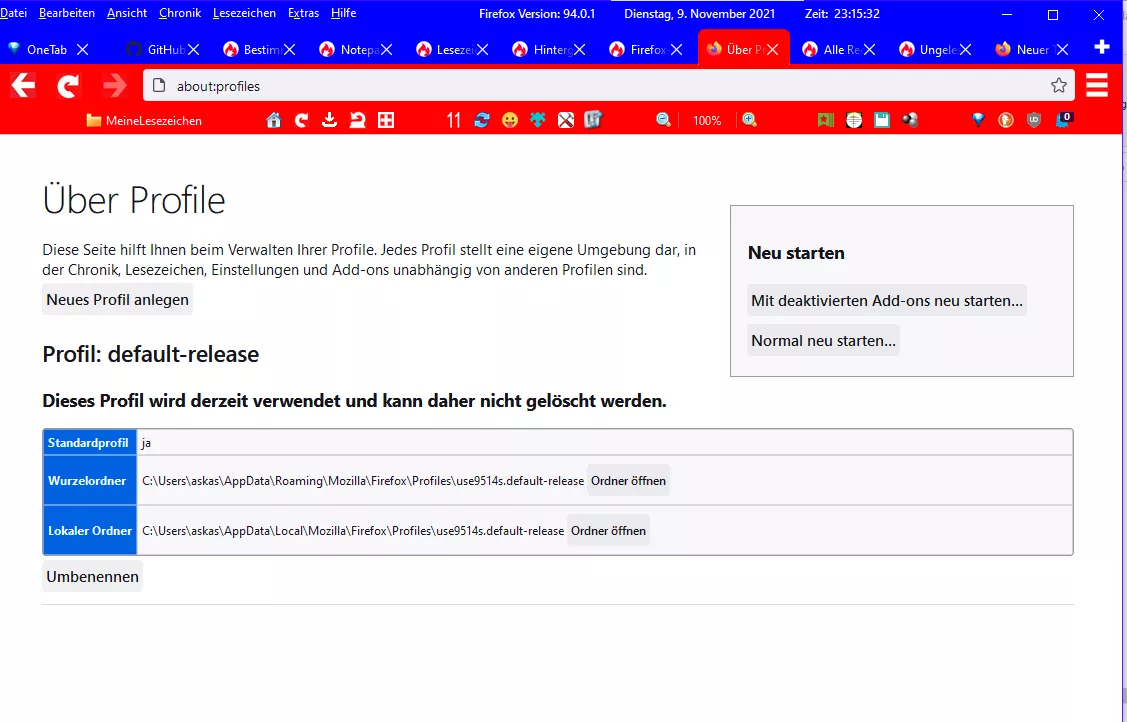
Task: Click the back arrow navigation button
Action: point(23,85)
